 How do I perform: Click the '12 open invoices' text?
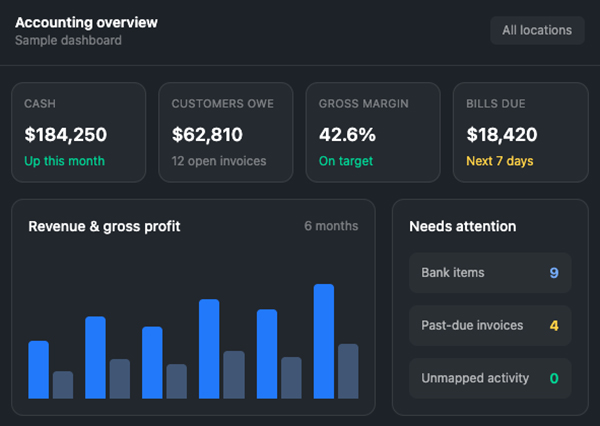[x=218, y=161]
